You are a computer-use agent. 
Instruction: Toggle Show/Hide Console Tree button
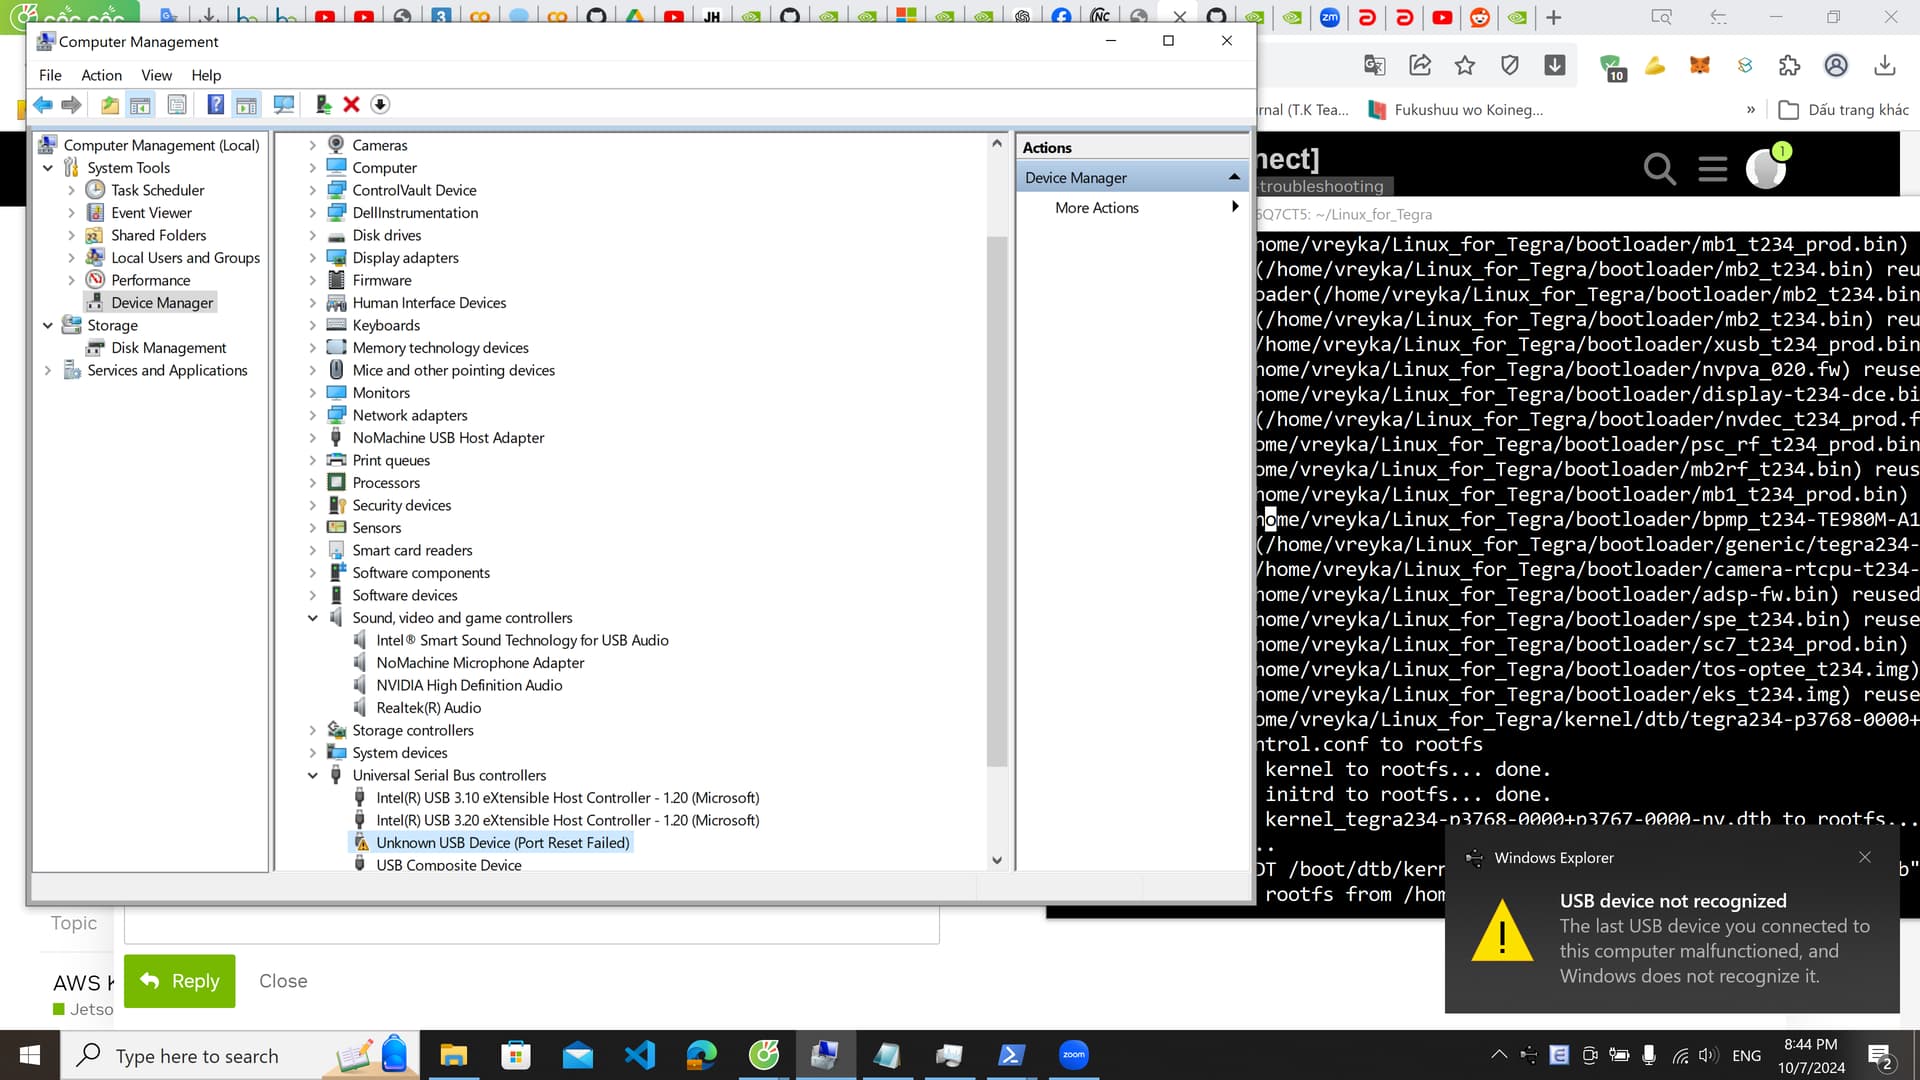[141, 105]
